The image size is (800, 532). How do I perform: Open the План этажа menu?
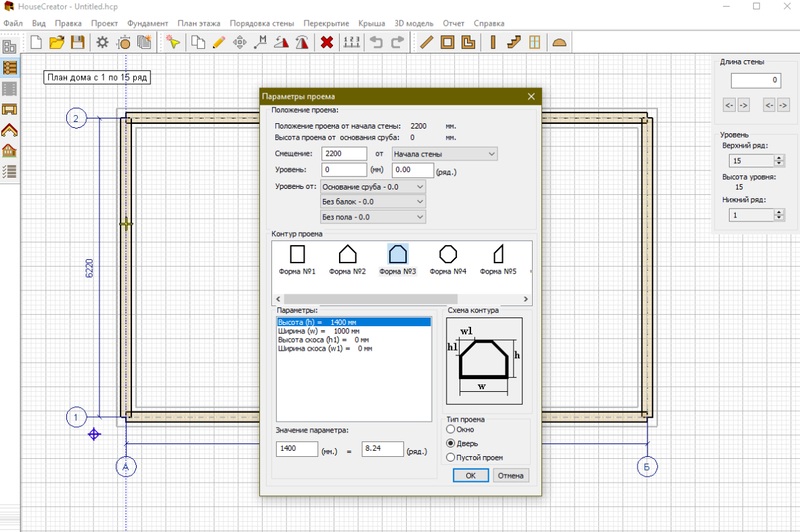point(199,23)
